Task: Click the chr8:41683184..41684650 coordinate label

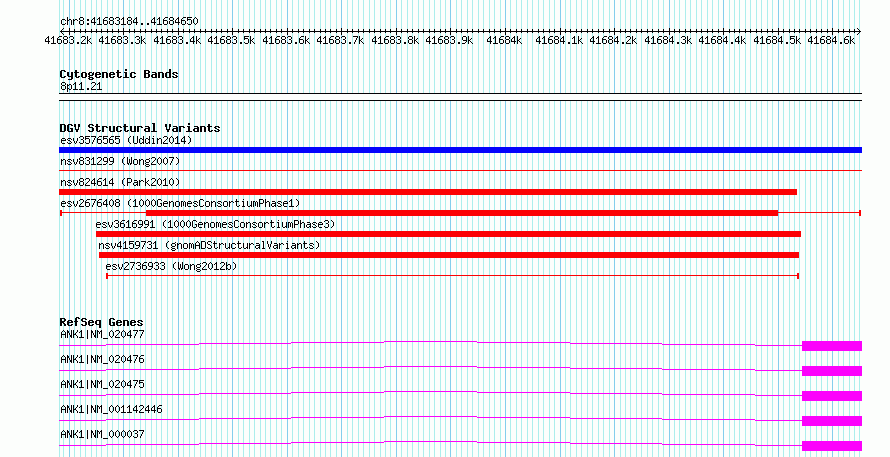Action: pyautogui.click(x=129, y=22)
